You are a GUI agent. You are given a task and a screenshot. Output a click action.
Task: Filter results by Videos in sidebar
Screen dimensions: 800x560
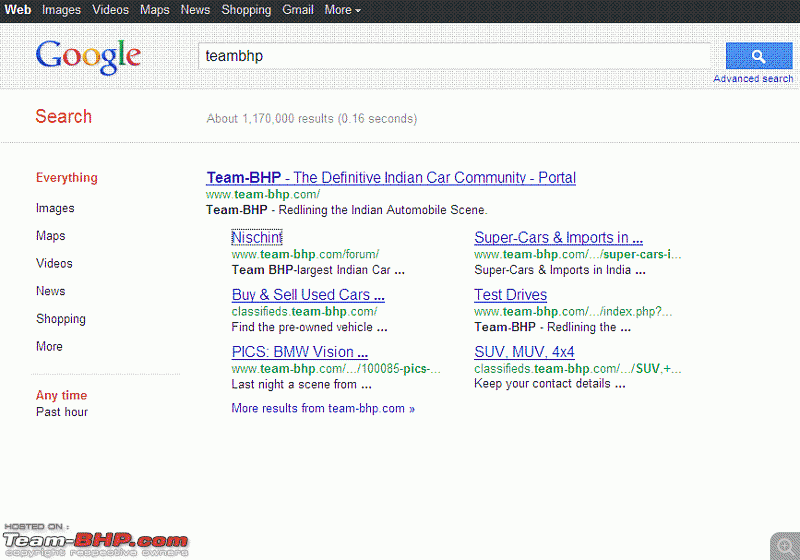[x=54, y=263]
